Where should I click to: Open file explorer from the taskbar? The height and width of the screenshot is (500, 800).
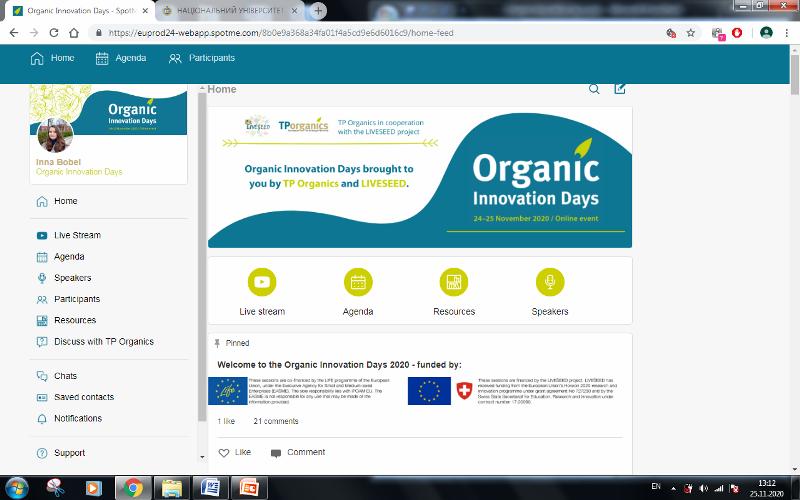click(x=172, y=488)
